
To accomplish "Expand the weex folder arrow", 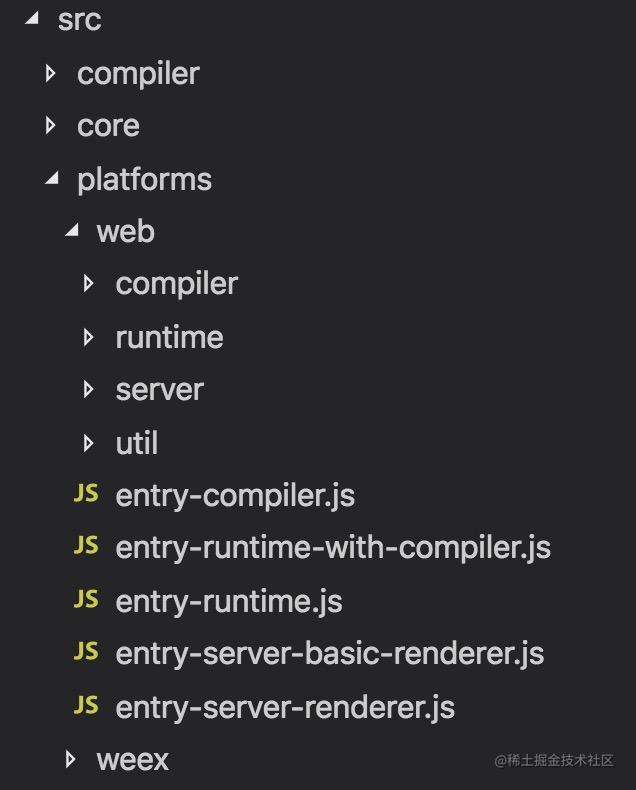I will (x=70, y=759).
